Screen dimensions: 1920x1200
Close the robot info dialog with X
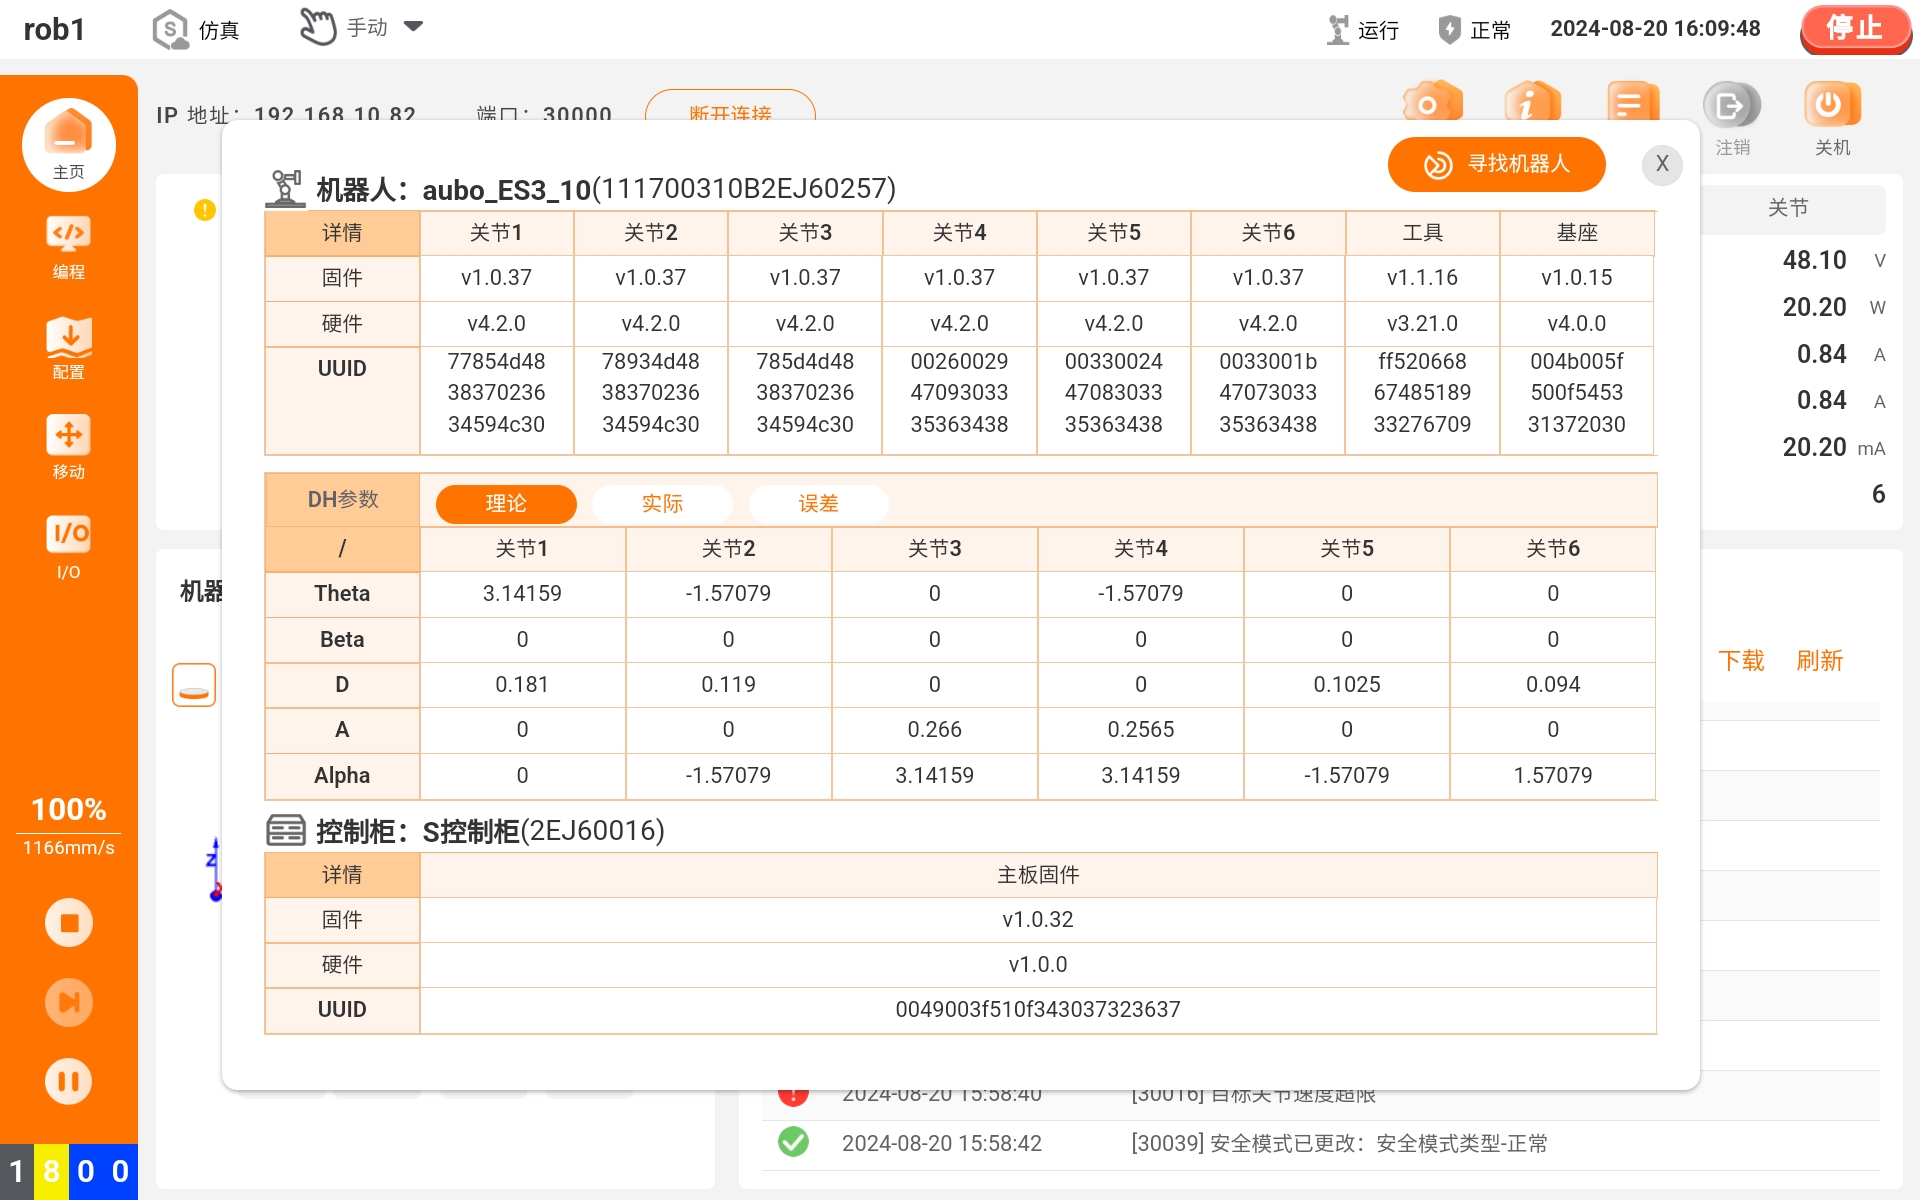(1662, 164)
